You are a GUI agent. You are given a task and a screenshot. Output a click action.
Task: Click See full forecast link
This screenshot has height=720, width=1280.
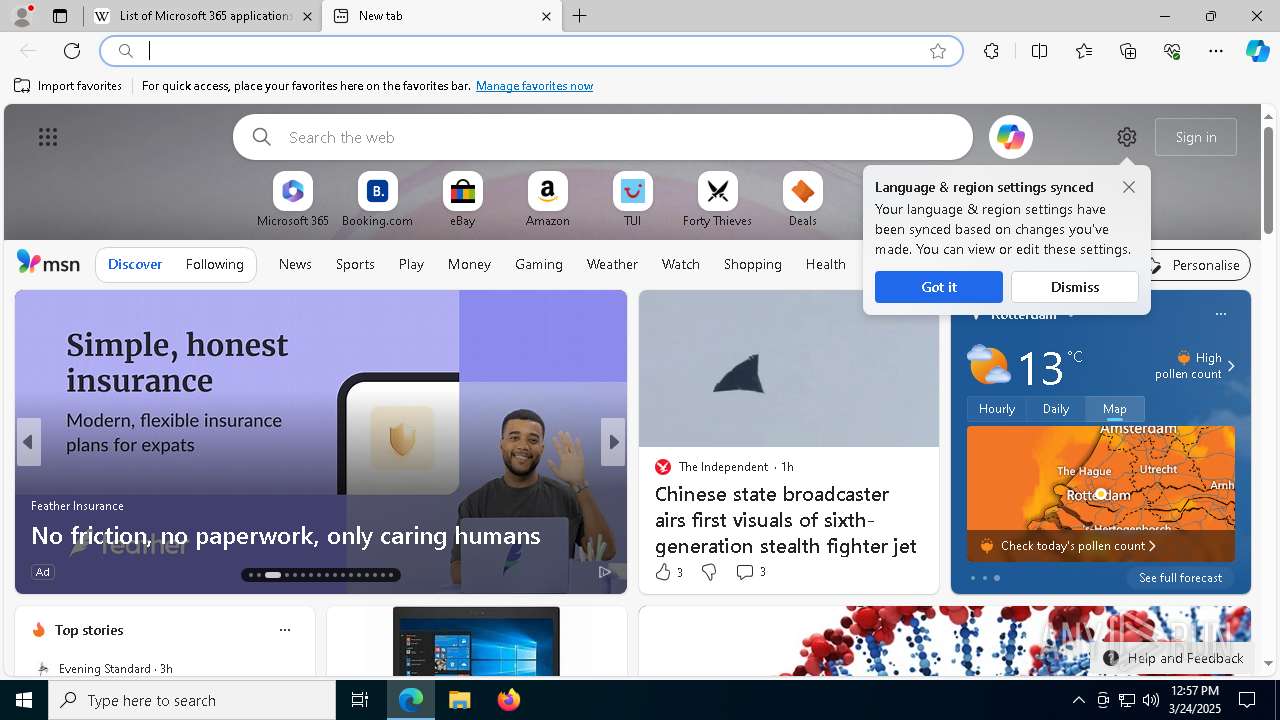1180,578
